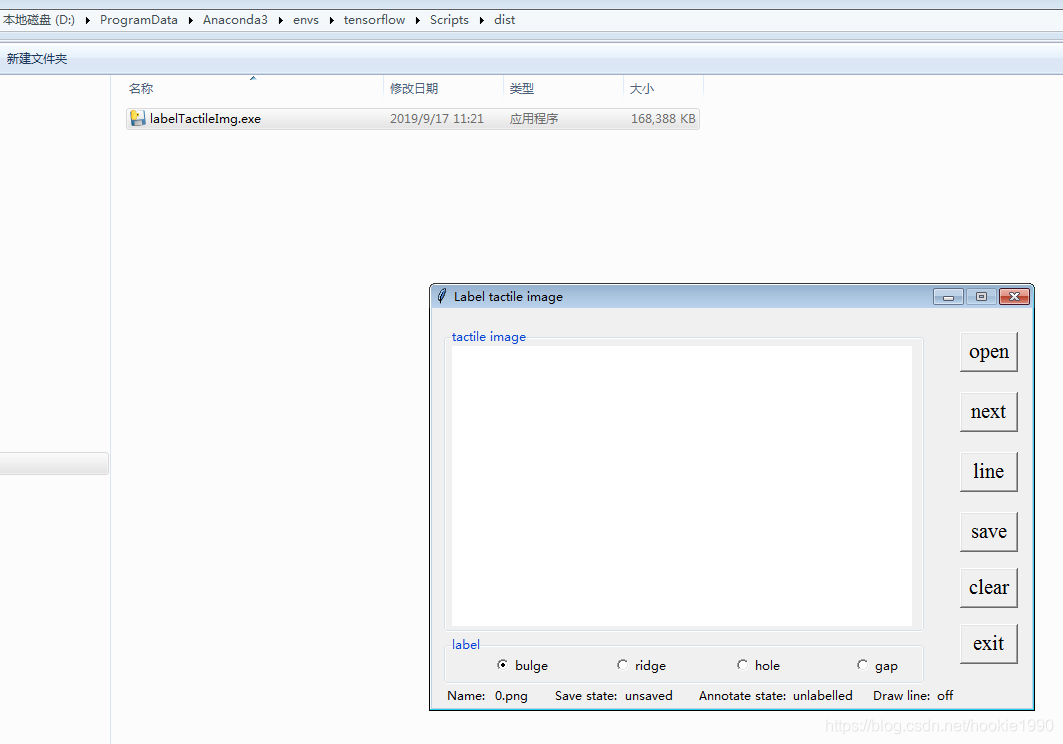Go to Anaconda3 folder in address bar
This screenshot has width=1063, height=744.
(235, 20)
